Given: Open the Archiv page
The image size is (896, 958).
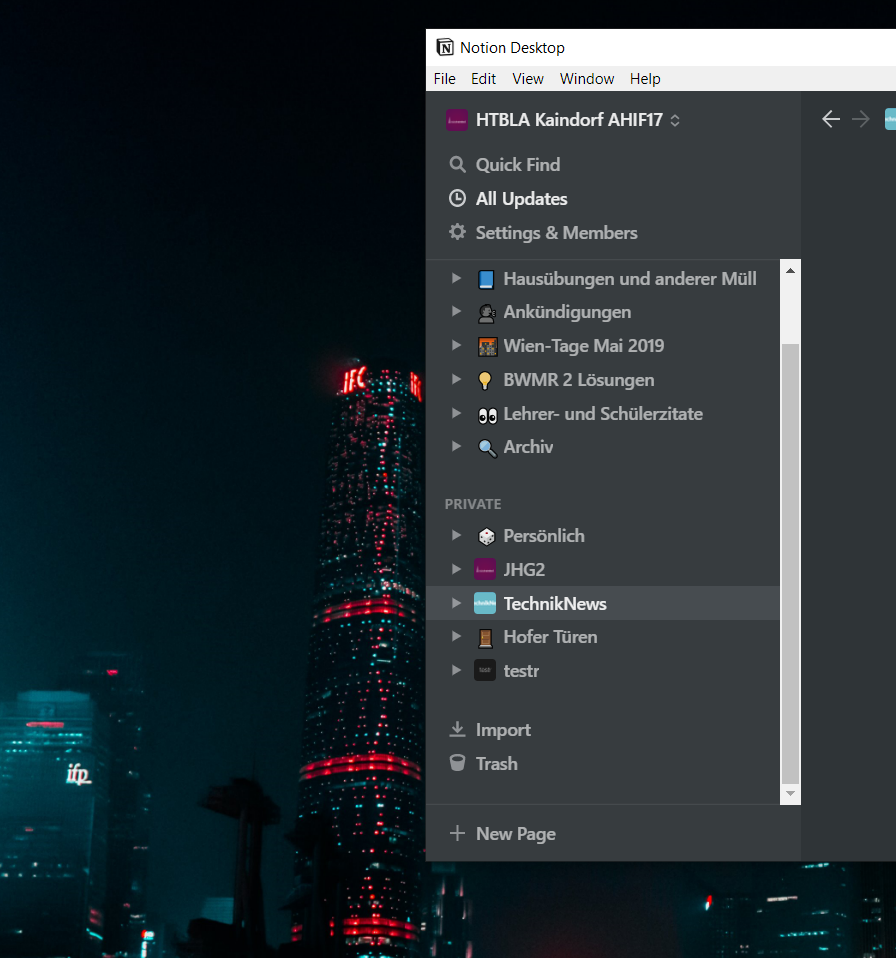Looking at the screenshot, I should point(528,447).
